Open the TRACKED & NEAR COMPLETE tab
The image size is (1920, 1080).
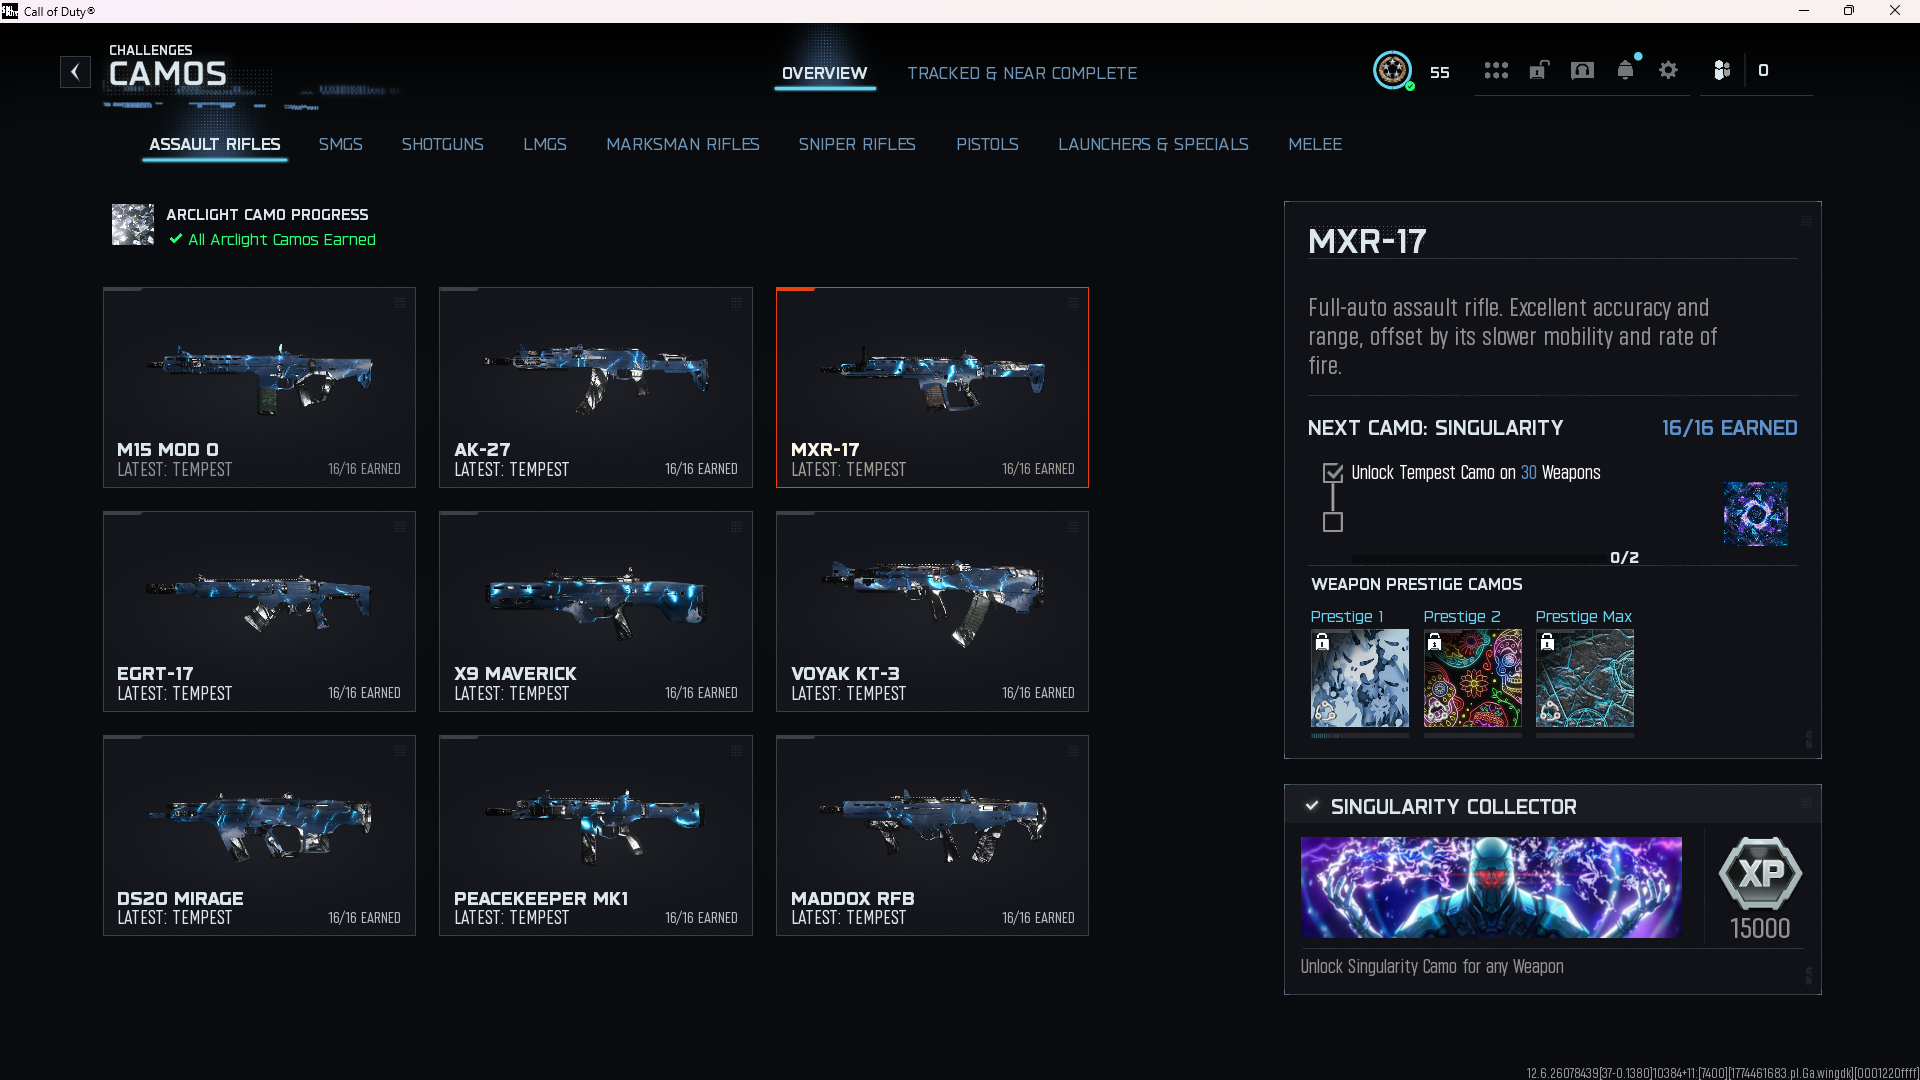pyautogui.click(x=1022, y=73)
